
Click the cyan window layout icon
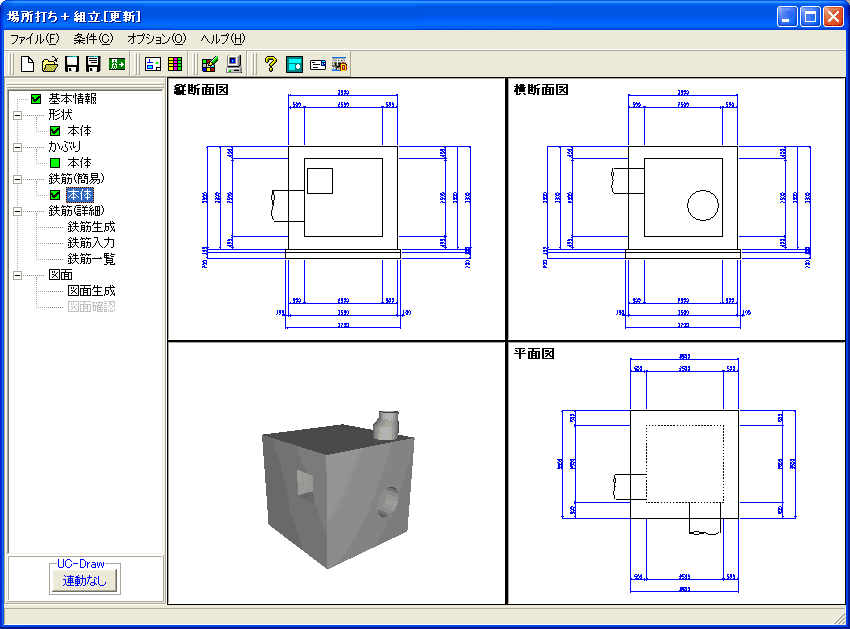pyautogui.click(x=294, y=64)
